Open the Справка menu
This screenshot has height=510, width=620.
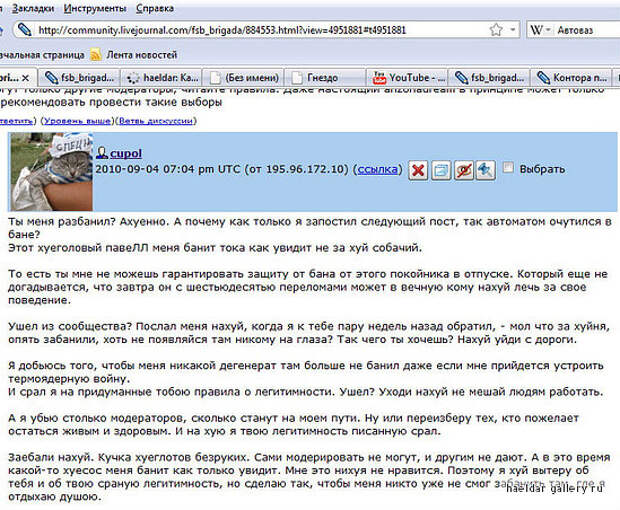click(x=155, y=8)
